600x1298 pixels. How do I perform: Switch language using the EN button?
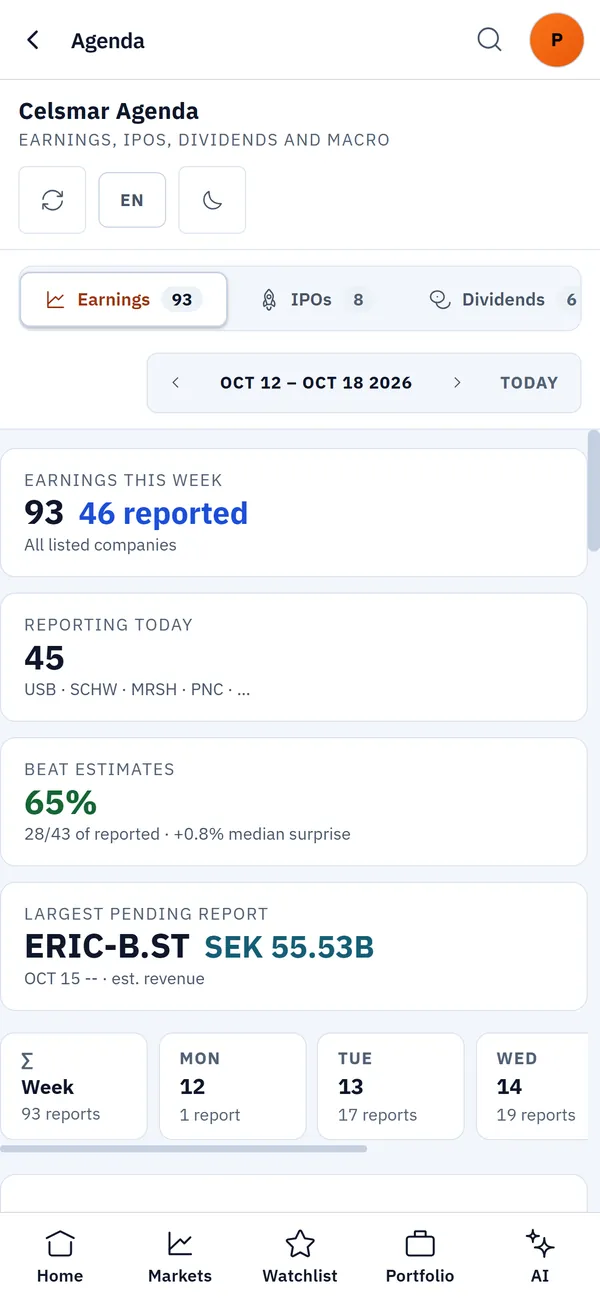click(x=132, y=200)
